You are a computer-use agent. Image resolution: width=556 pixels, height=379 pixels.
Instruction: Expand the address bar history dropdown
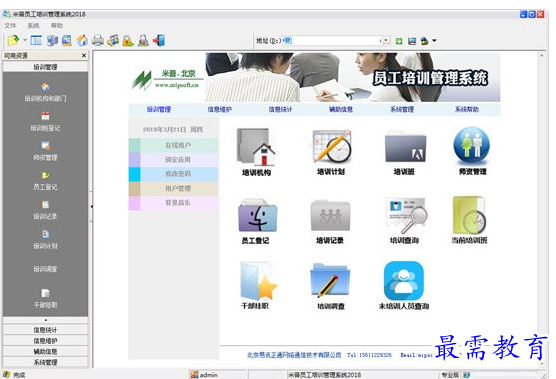[x=385, y=41]
